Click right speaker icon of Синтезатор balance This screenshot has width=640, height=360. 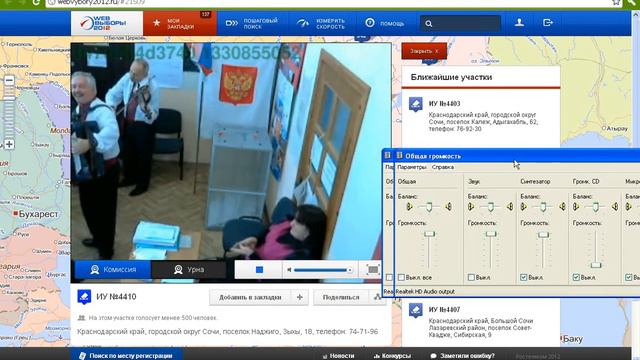tap(563, 207)
